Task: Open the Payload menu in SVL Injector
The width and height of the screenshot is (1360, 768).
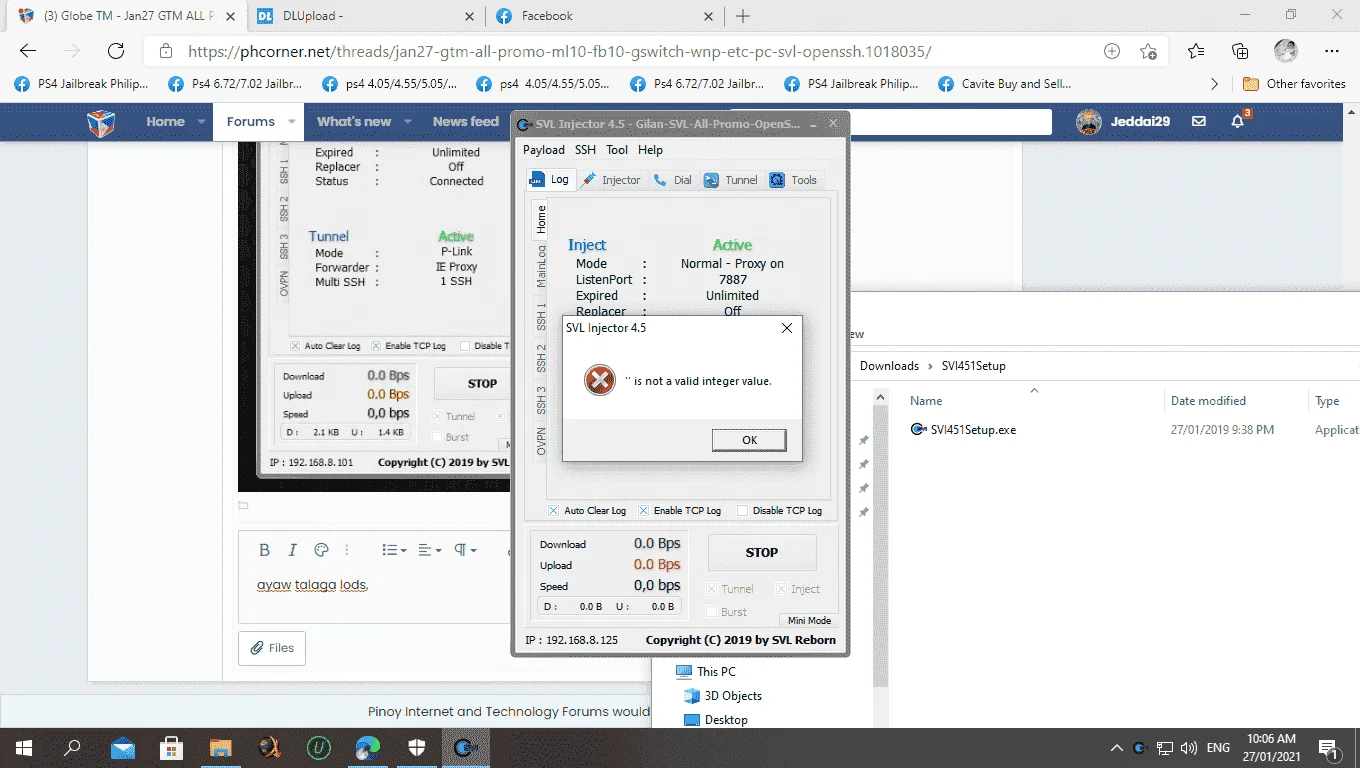Action: point(544,150)
